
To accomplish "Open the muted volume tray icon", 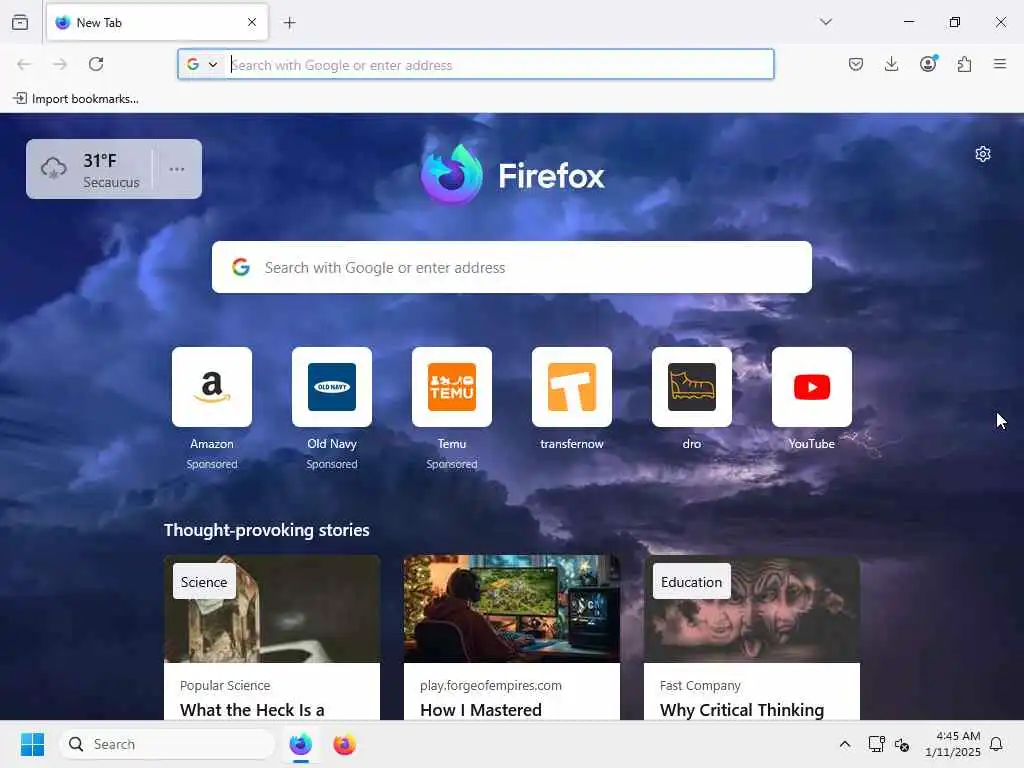I will 902,744.
